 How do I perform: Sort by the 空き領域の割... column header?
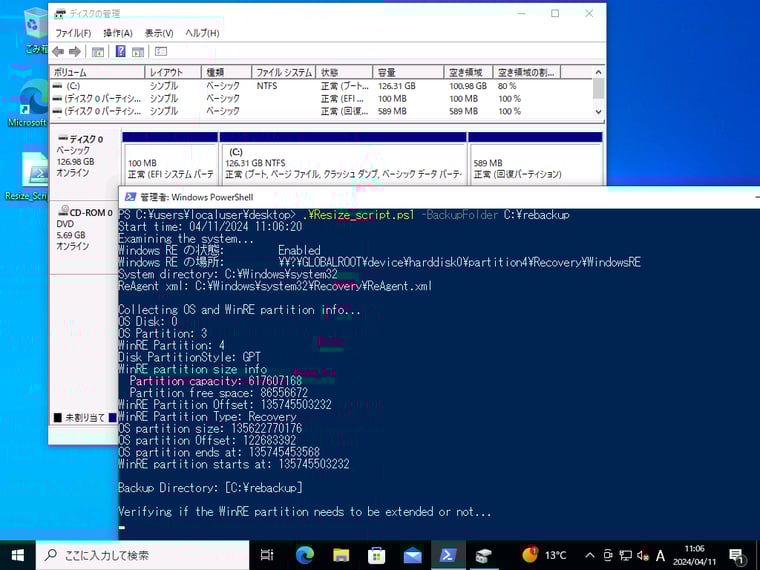(527, 72)
